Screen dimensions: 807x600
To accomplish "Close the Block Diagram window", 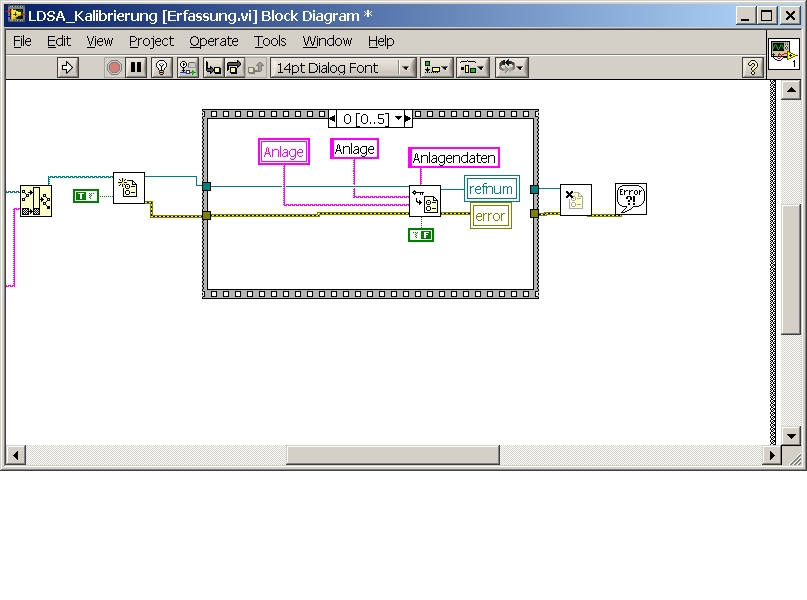I will click(790, 15).
